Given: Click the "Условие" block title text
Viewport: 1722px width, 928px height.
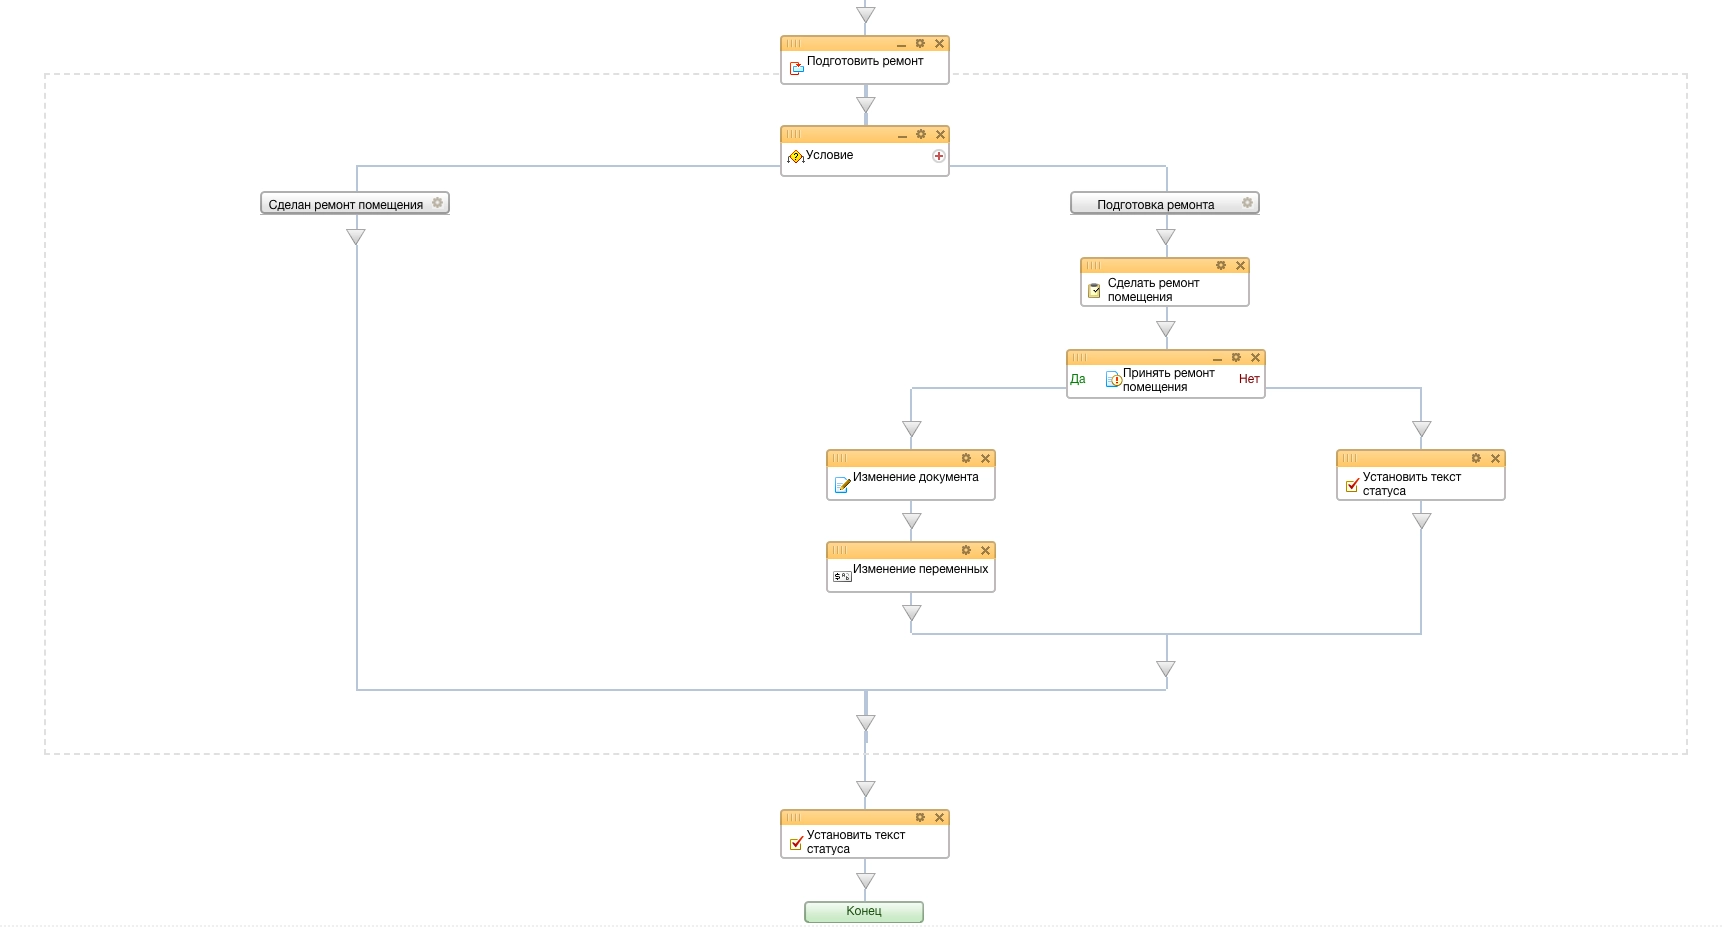Looking at the screenshot, I should click(829, 155).
